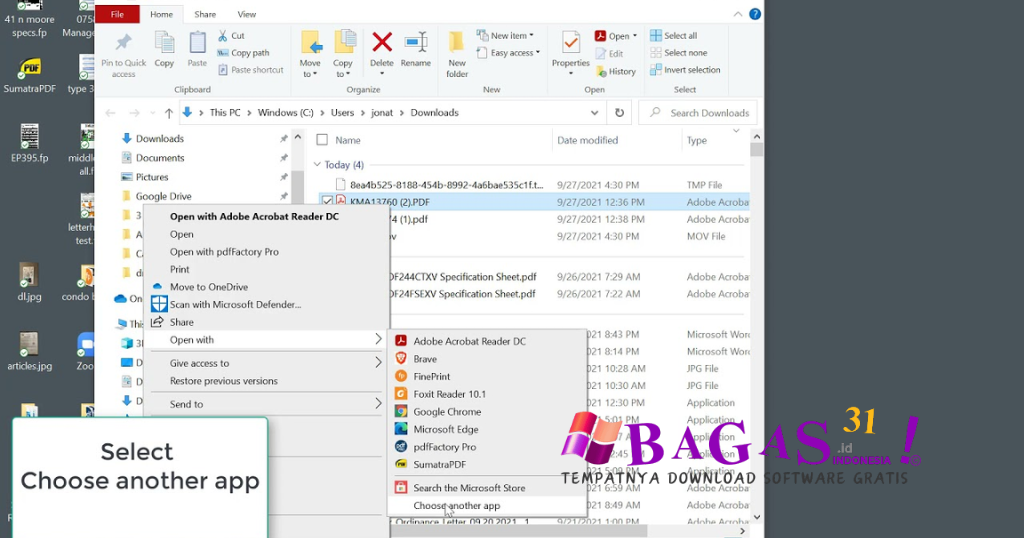The image size is (1024, 538).
Task: Open SumatraPDF desktop shortcut
Action: pyautogui.click(x=29, y=75)
